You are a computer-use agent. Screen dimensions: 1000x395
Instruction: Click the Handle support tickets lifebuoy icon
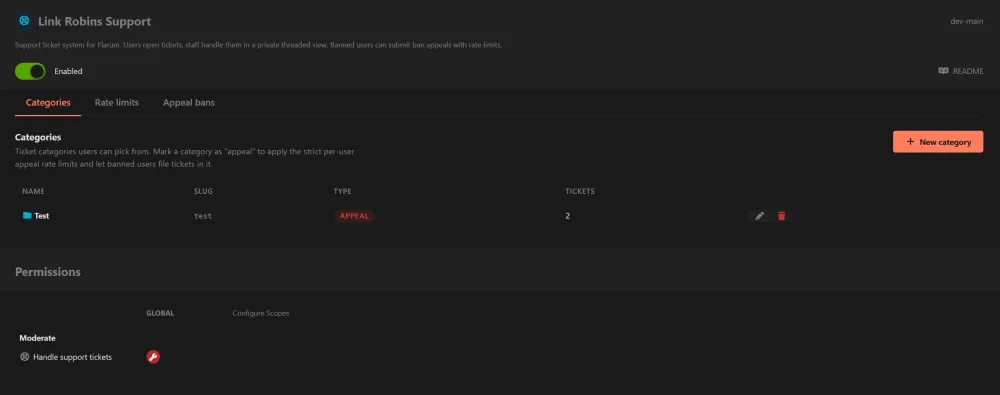click(24, 357)
